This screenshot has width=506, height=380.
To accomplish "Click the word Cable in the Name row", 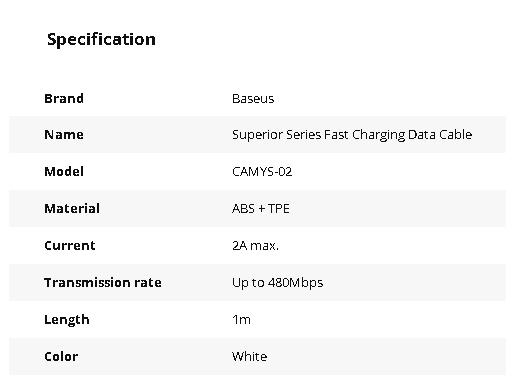I will [456, 135].
